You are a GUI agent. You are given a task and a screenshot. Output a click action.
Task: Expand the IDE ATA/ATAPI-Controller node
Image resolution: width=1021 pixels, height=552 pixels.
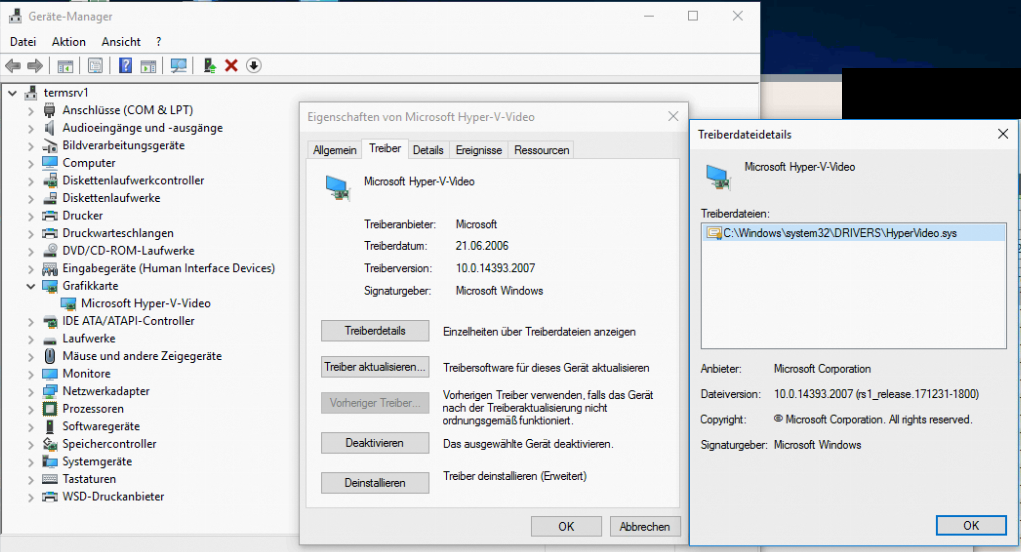31,322
